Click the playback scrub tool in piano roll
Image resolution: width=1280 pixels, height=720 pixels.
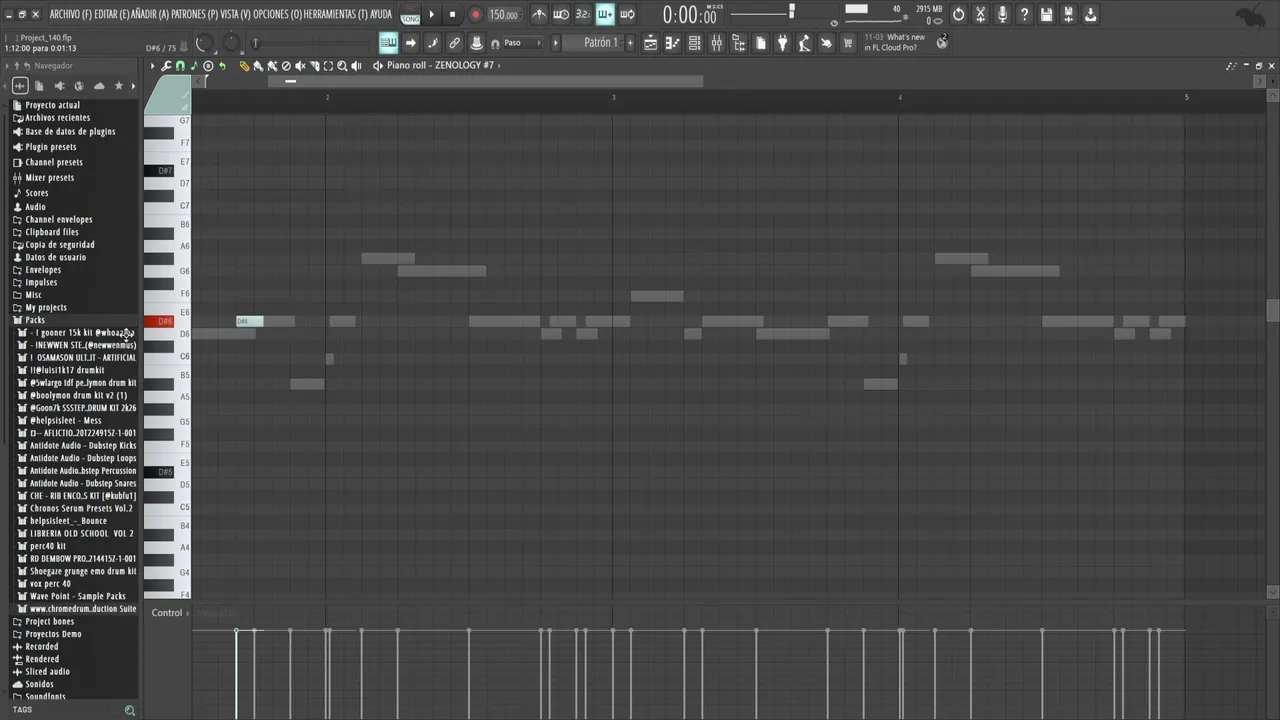[356, 66]
